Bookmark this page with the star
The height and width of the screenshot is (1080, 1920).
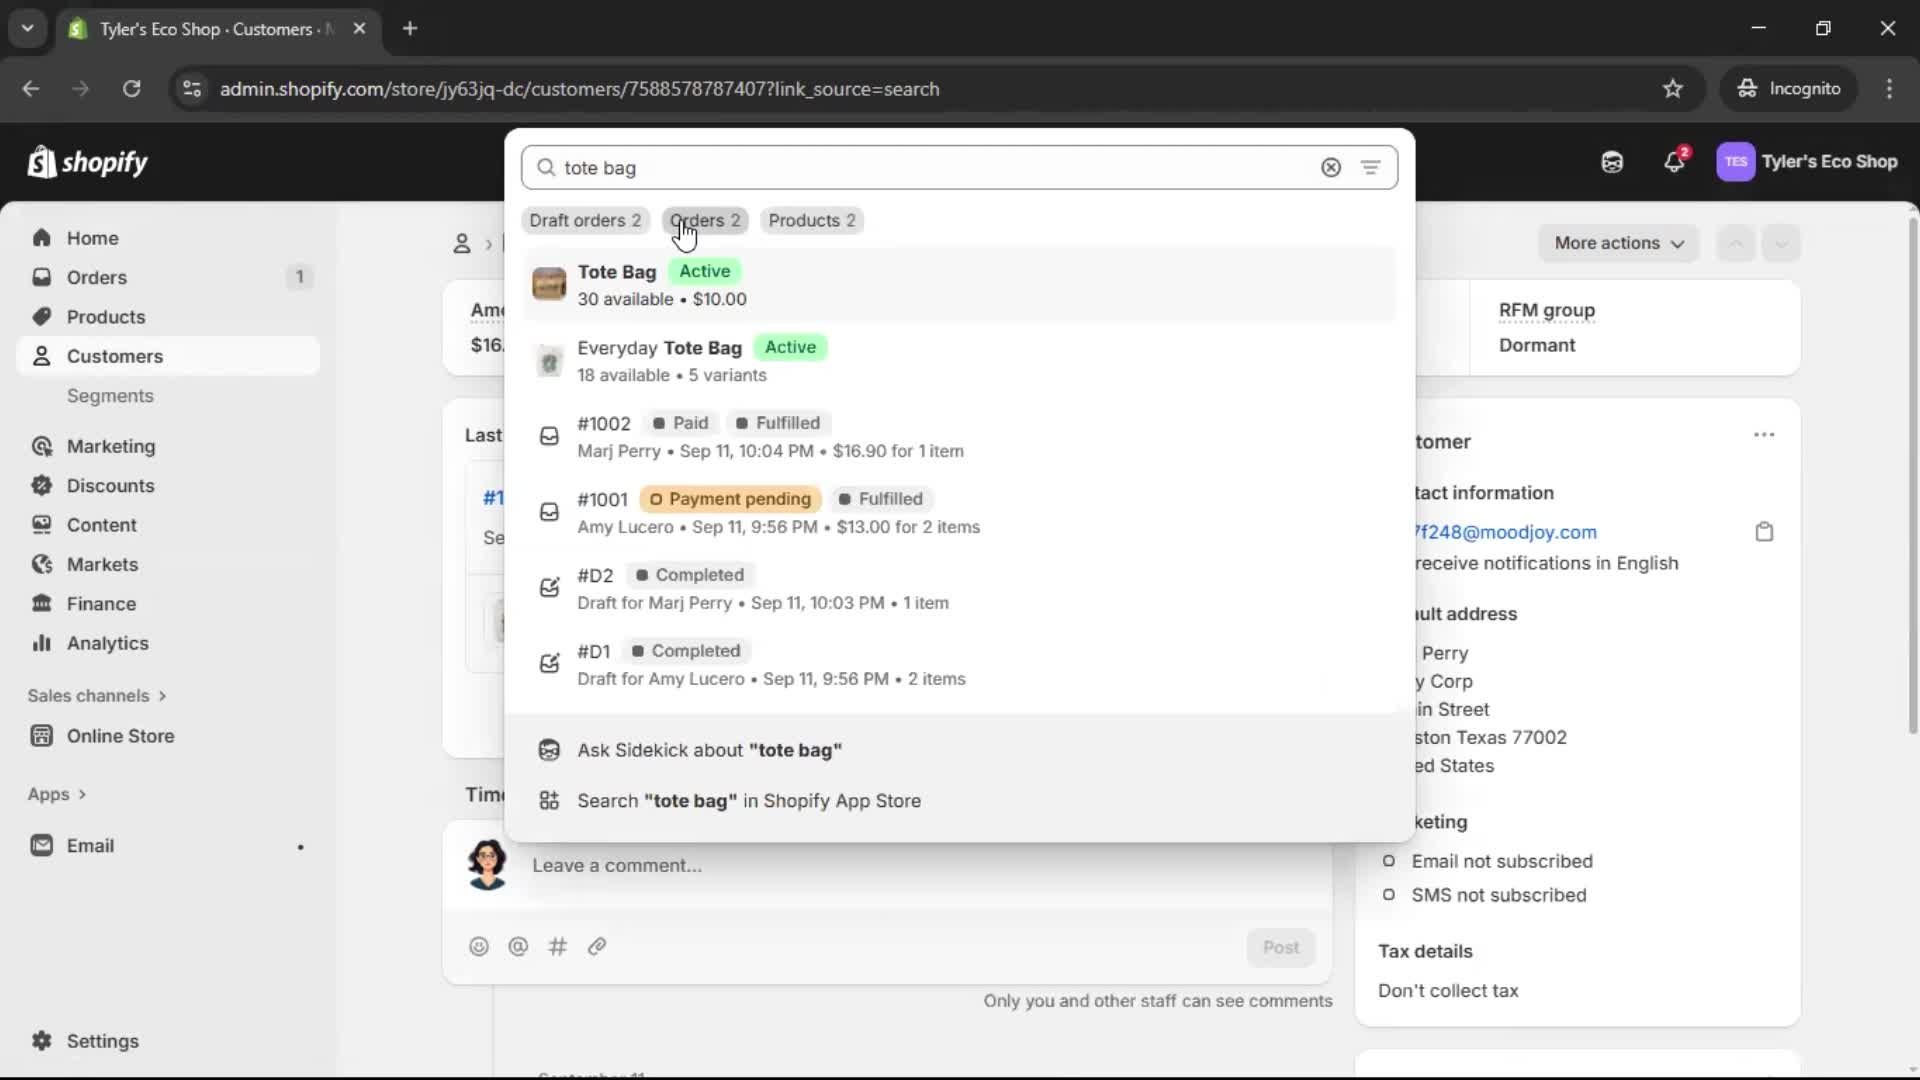click(1673, 88)
